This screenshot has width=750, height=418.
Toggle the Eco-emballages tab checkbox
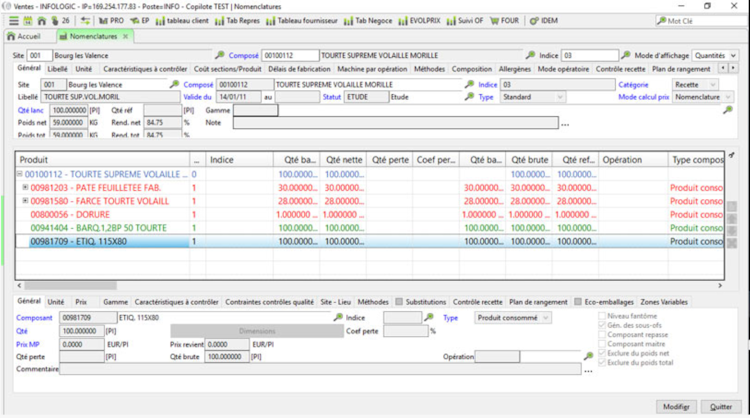[578, 302]
